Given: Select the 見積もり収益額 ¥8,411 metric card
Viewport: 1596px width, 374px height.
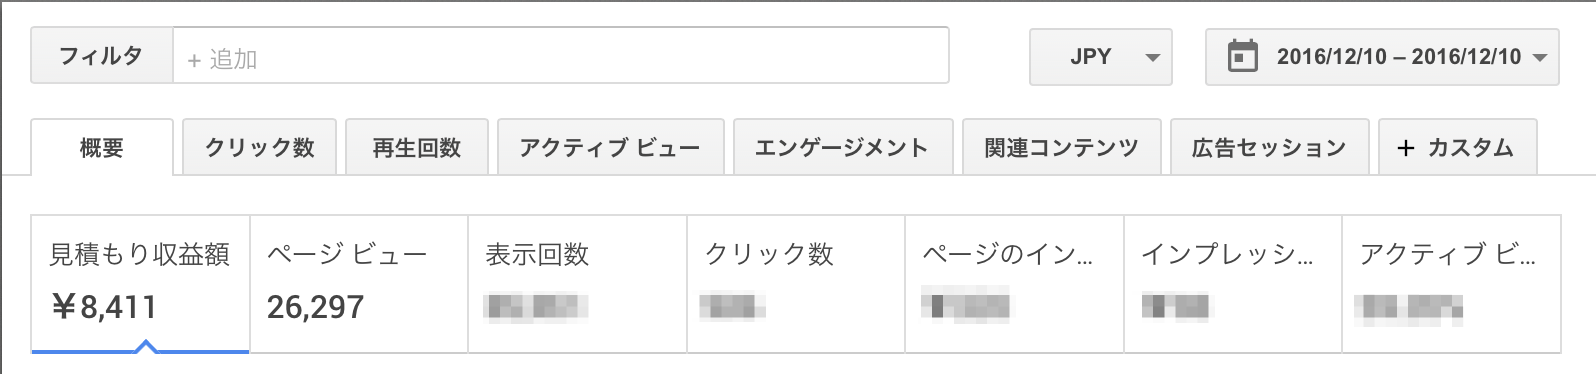Looking at the screenshot, I should [140, 284].
